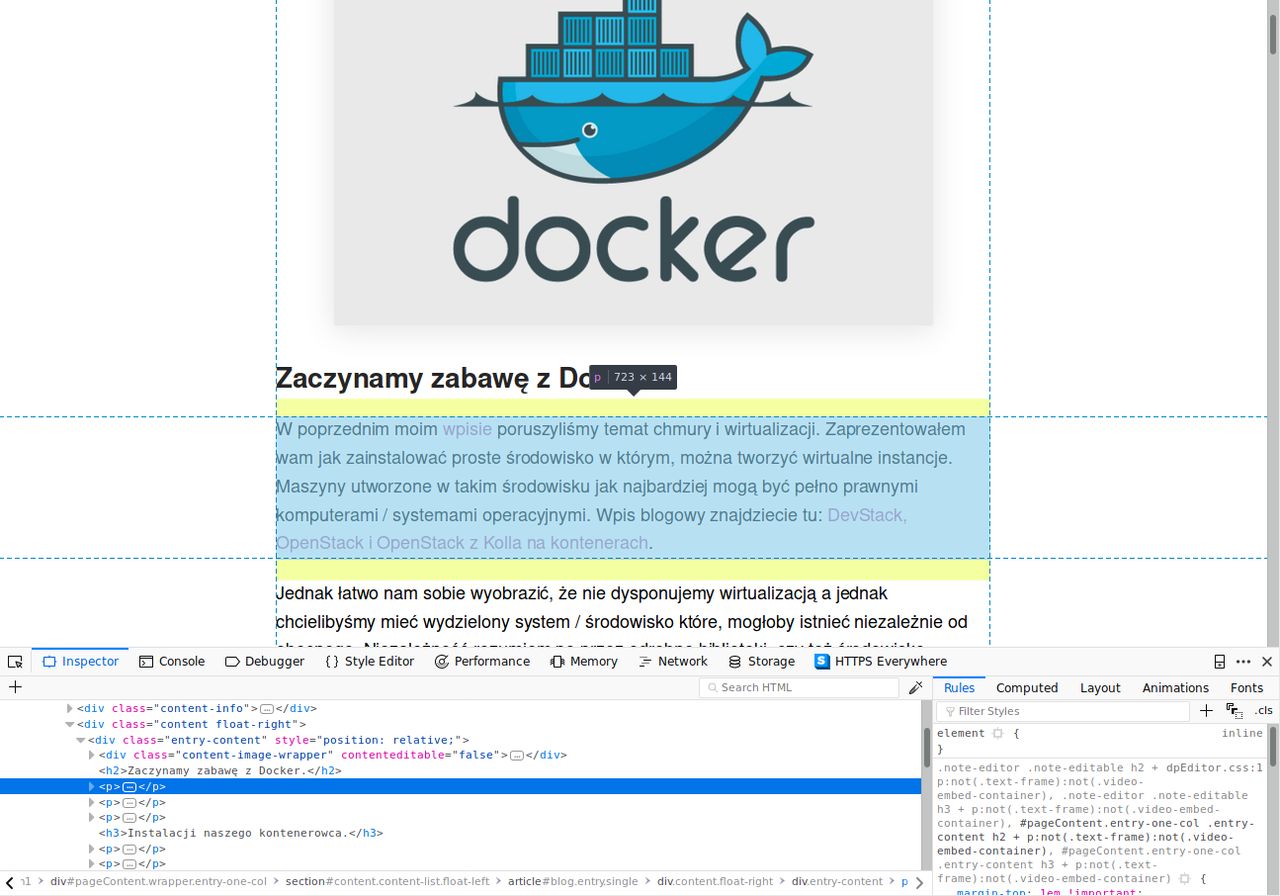Switch to the Console tab

click(x=172, y=662)
